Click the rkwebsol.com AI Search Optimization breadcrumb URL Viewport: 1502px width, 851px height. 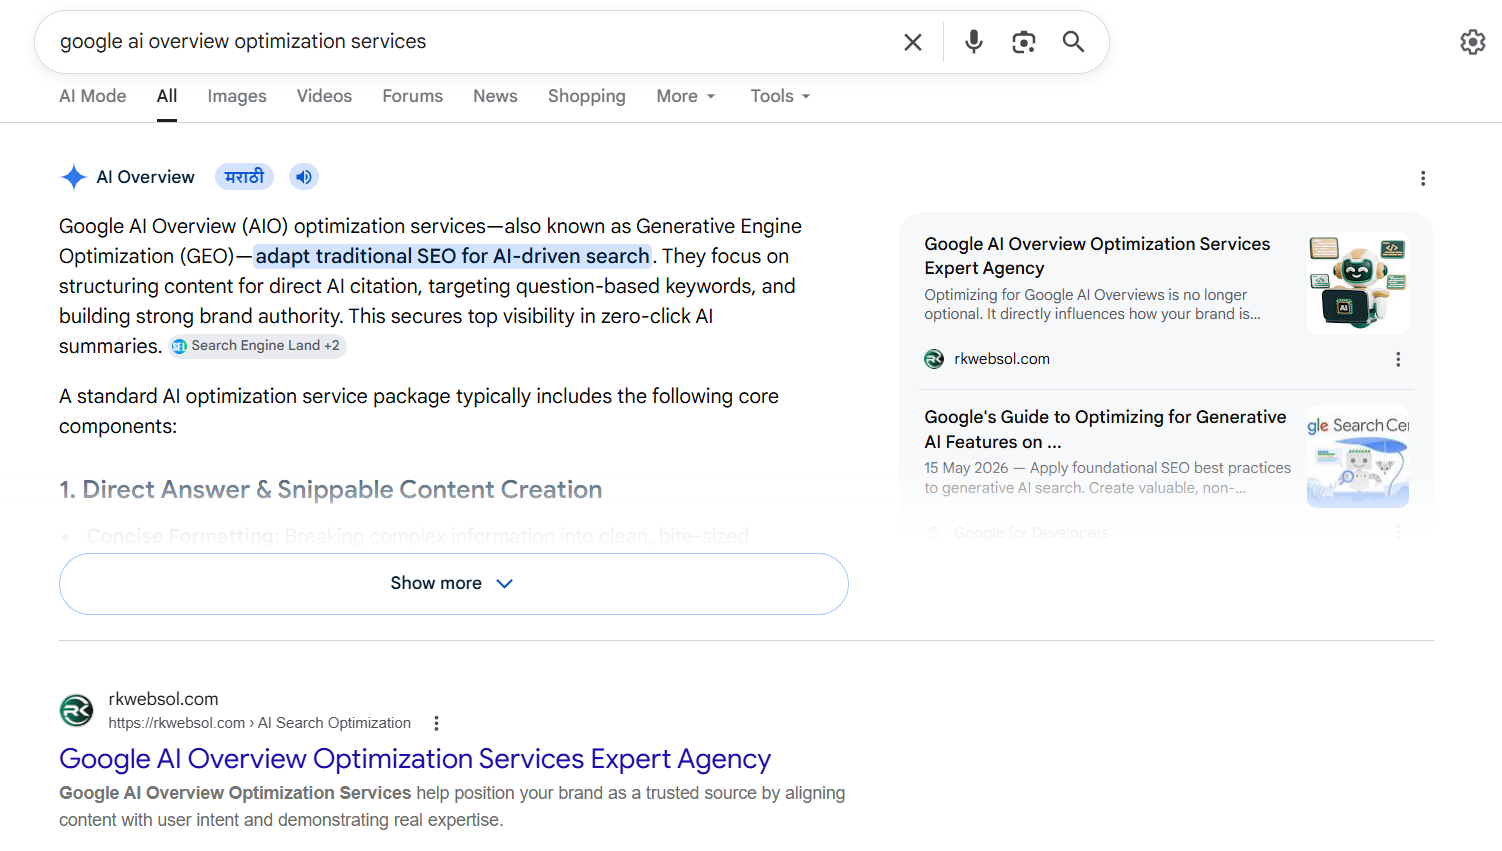pyautogui.click(x=259, y=723)
